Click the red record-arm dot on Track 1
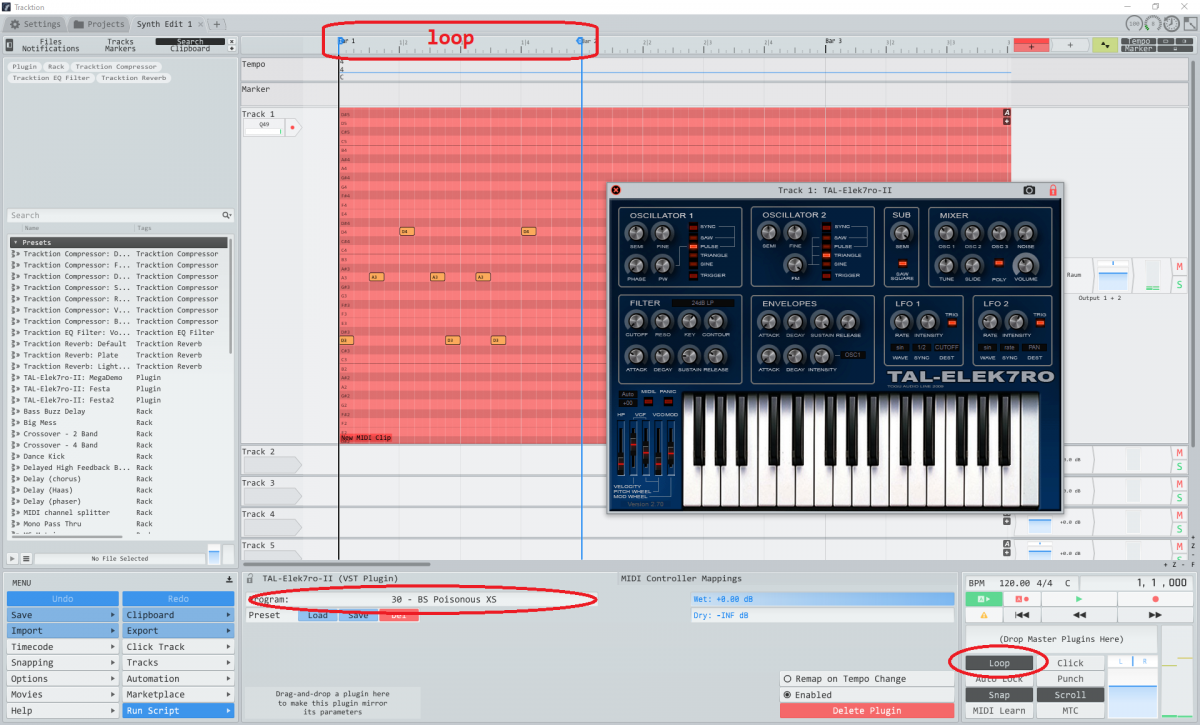 pyautogui.click(x=293, y=128)
